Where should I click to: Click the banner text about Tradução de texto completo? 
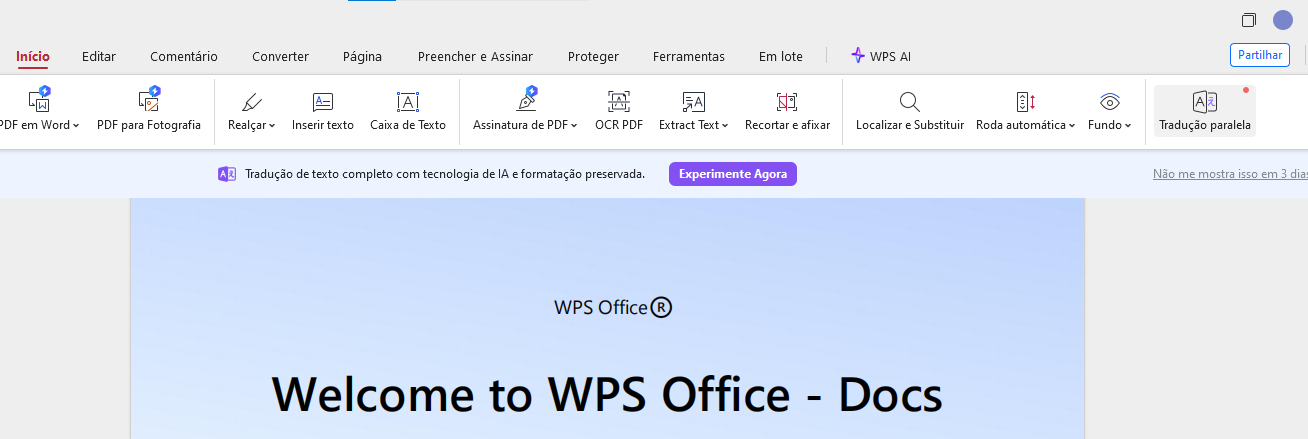pyautogui.click(x=445, y=174)
